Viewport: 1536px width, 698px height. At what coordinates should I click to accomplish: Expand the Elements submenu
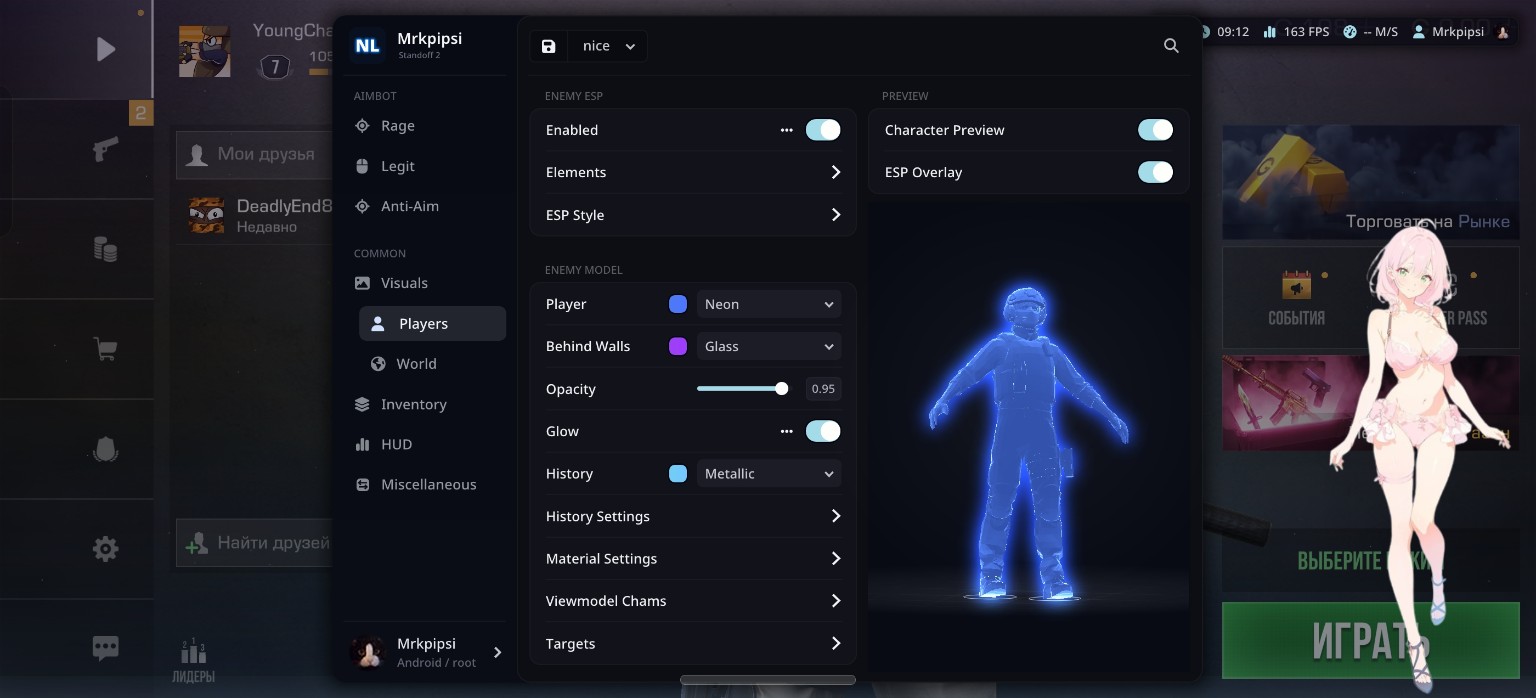click(693, 172)
